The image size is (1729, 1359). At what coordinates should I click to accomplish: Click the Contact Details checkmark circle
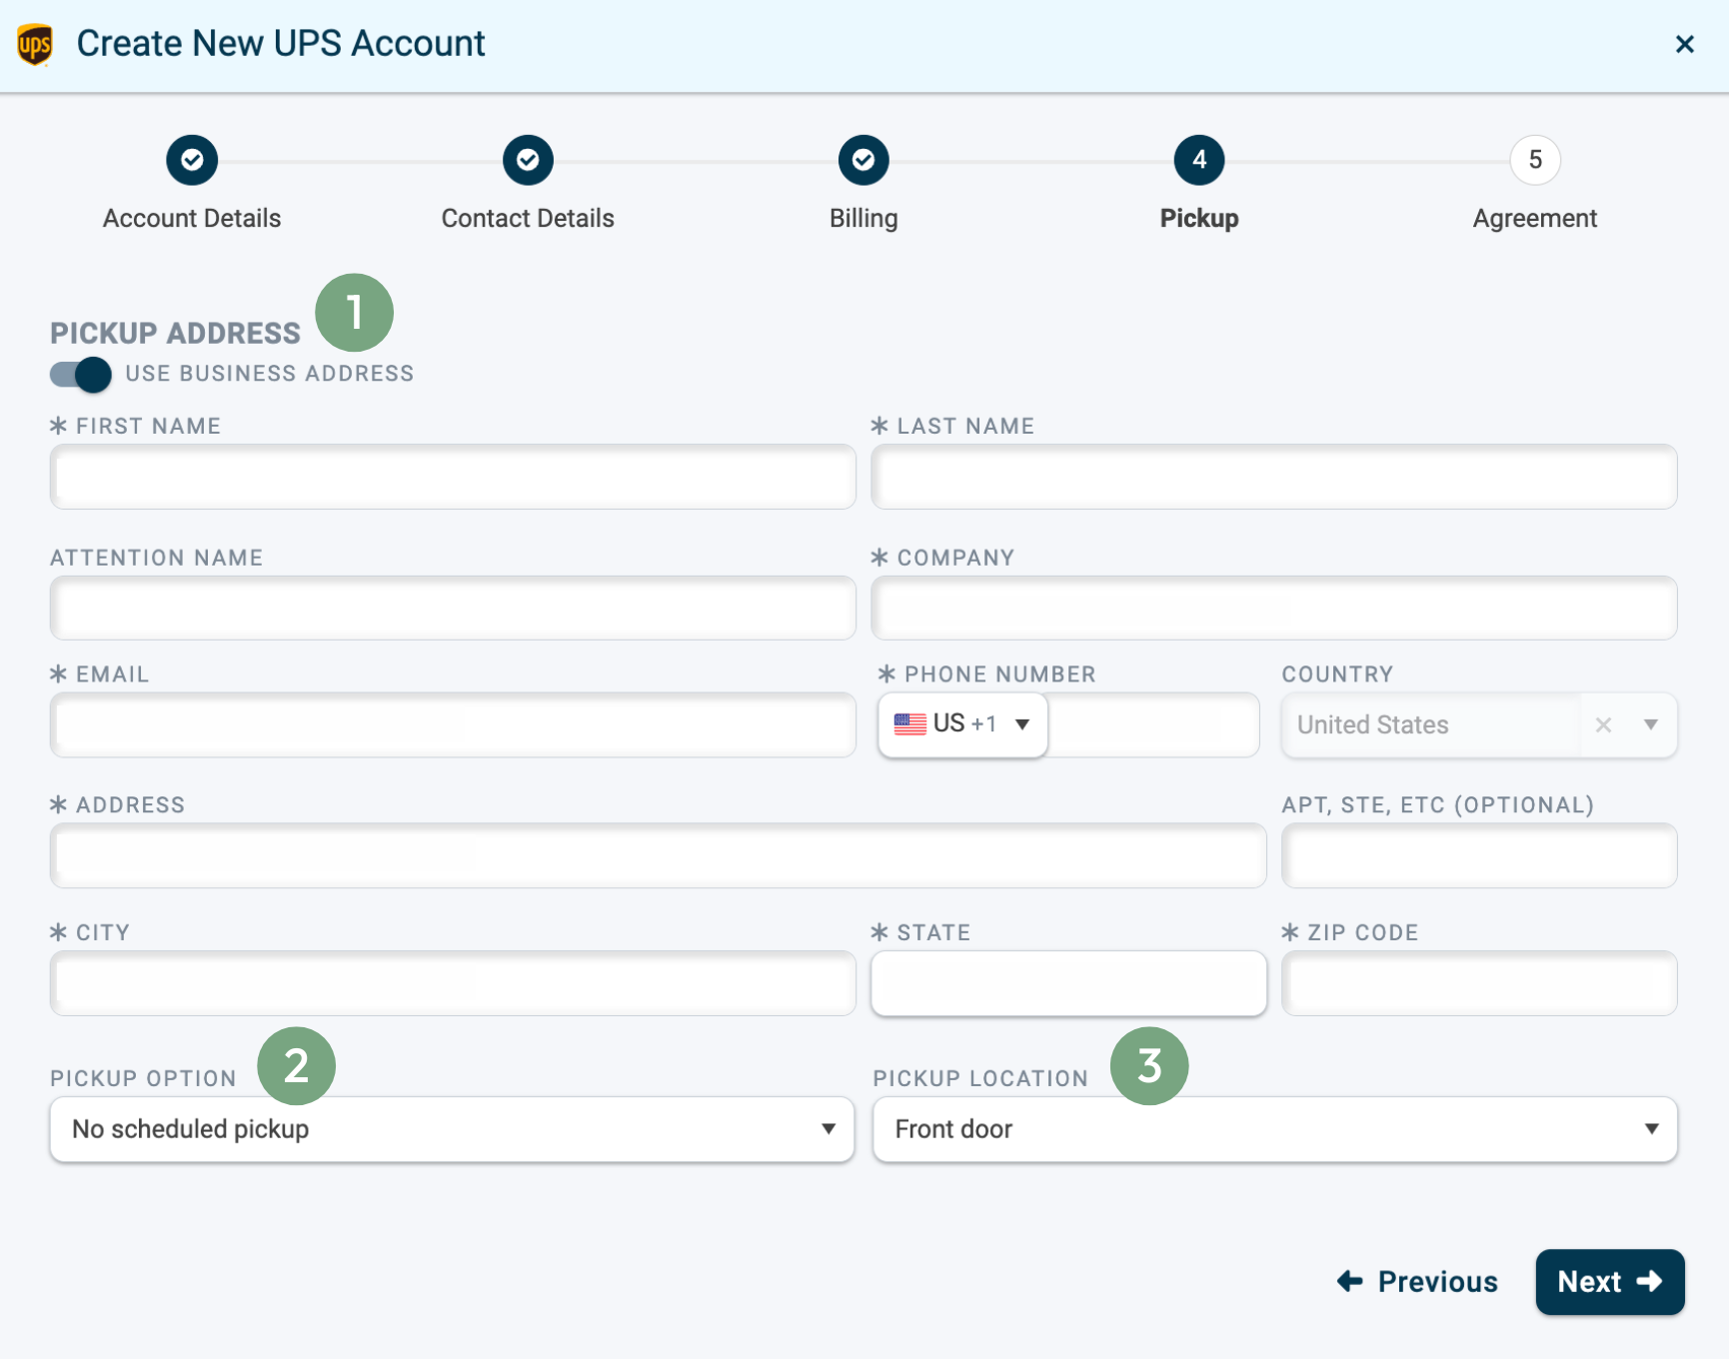point(527,160)
